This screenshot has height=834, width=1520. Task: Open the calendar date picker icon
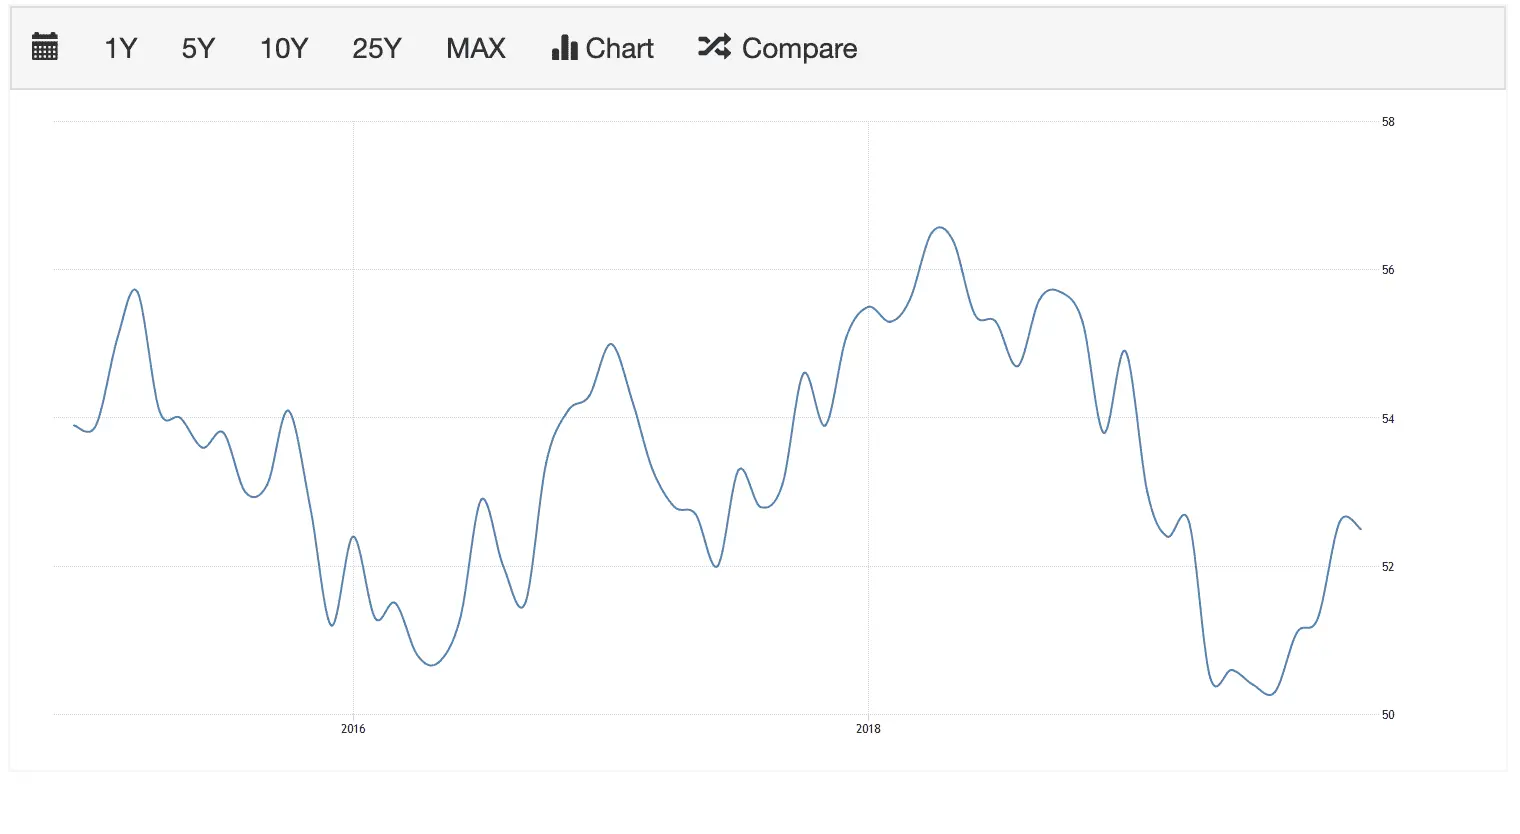tap(45, 47)
